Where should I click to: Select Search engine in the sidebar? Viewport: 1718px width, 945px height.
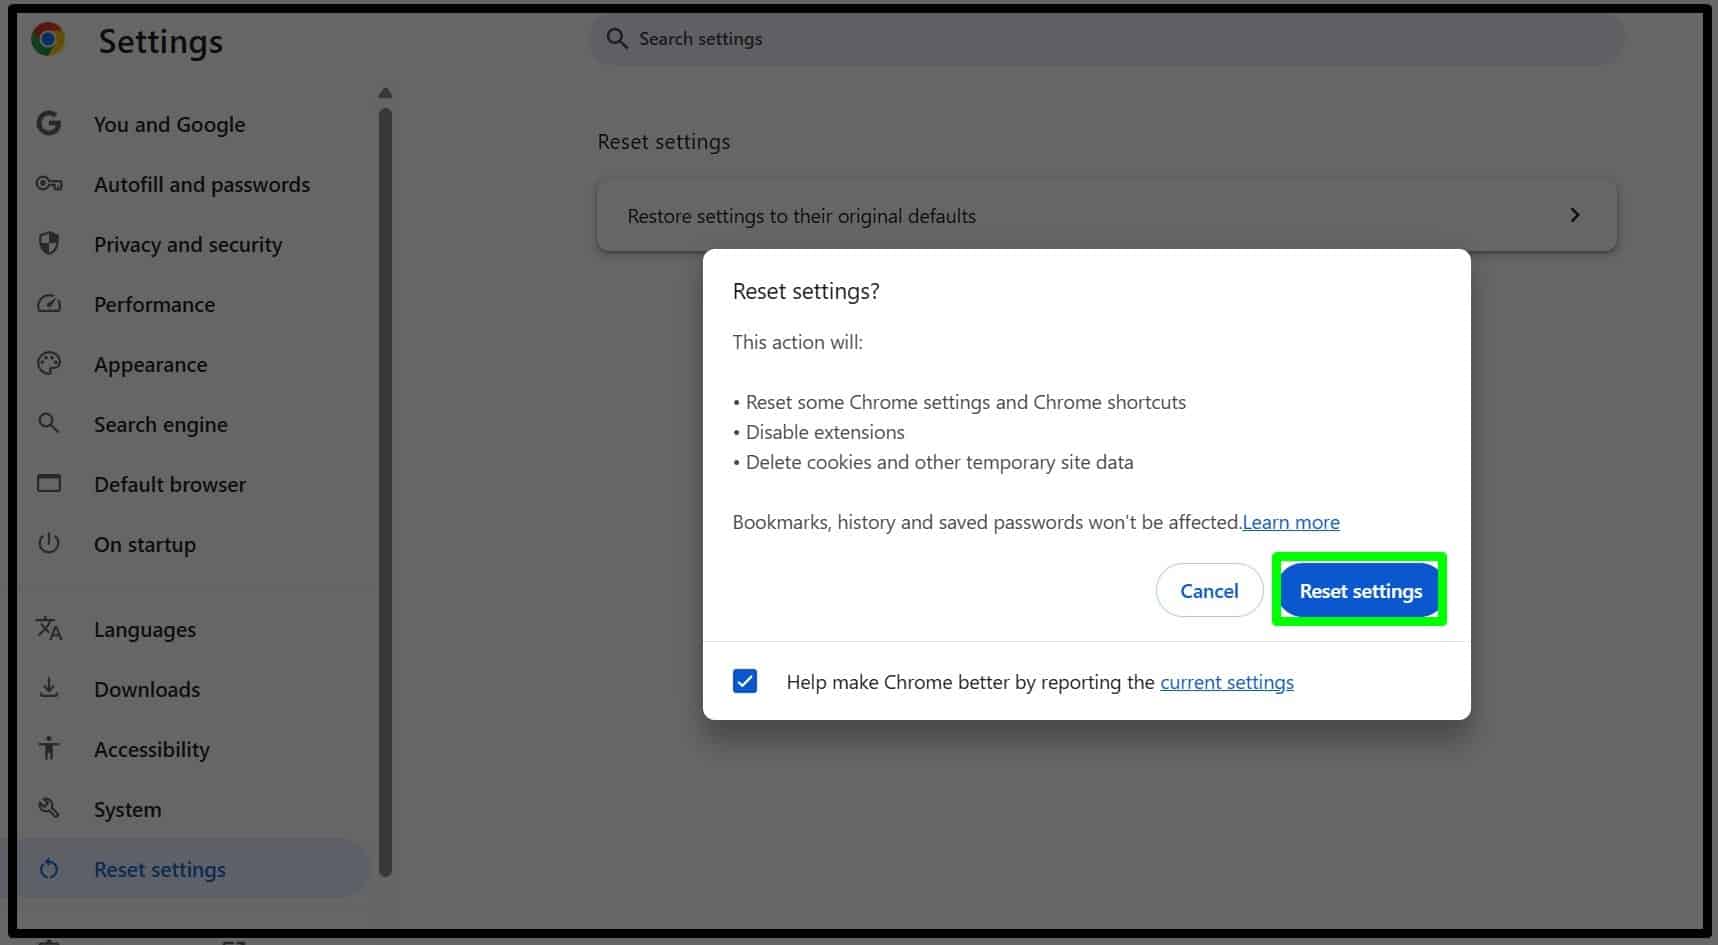pos(161,424)
